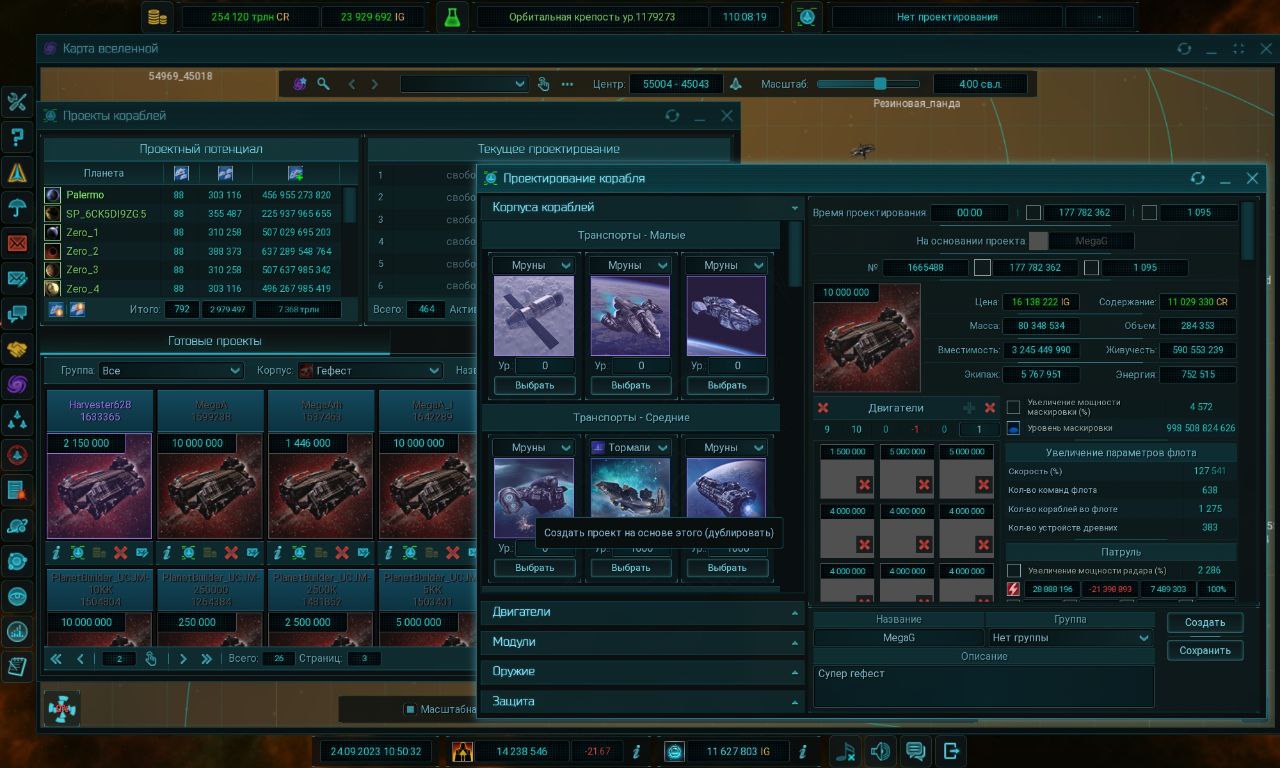Open the Нет группы dropdown

[x=1070, y=637]
